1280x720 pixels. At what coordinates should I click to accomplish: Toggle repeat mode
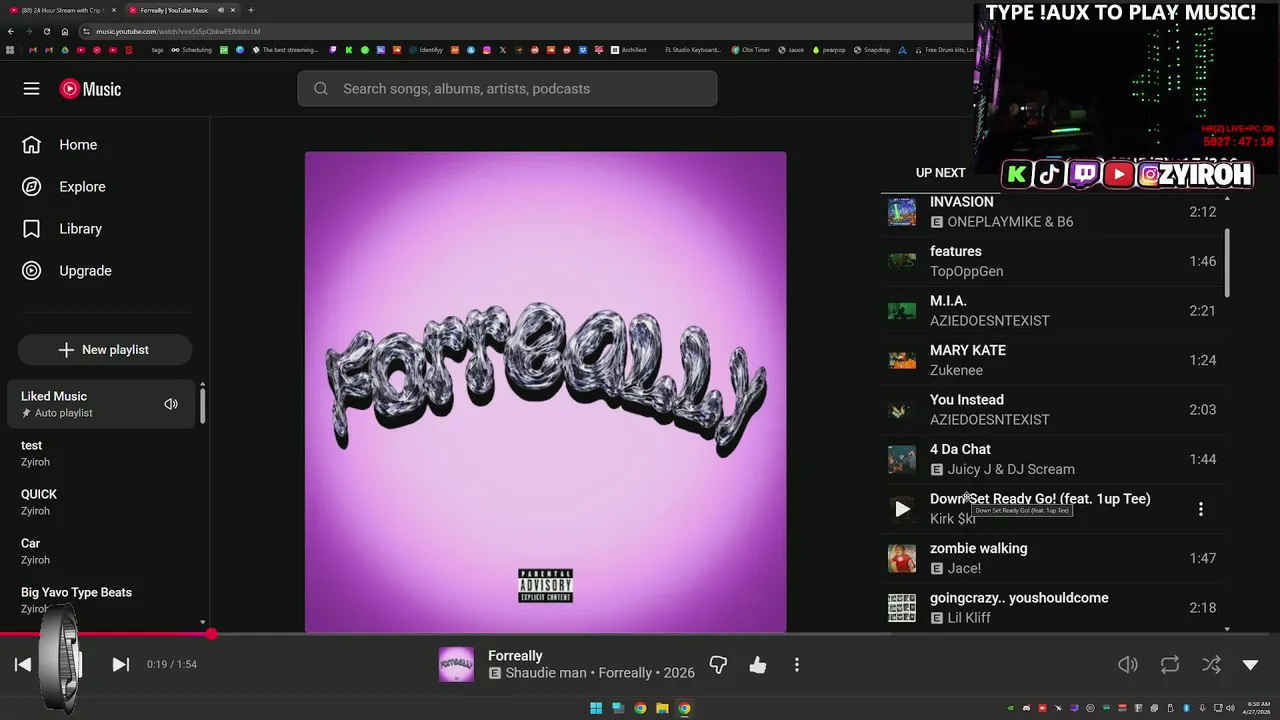click(x=1169, y=664)
